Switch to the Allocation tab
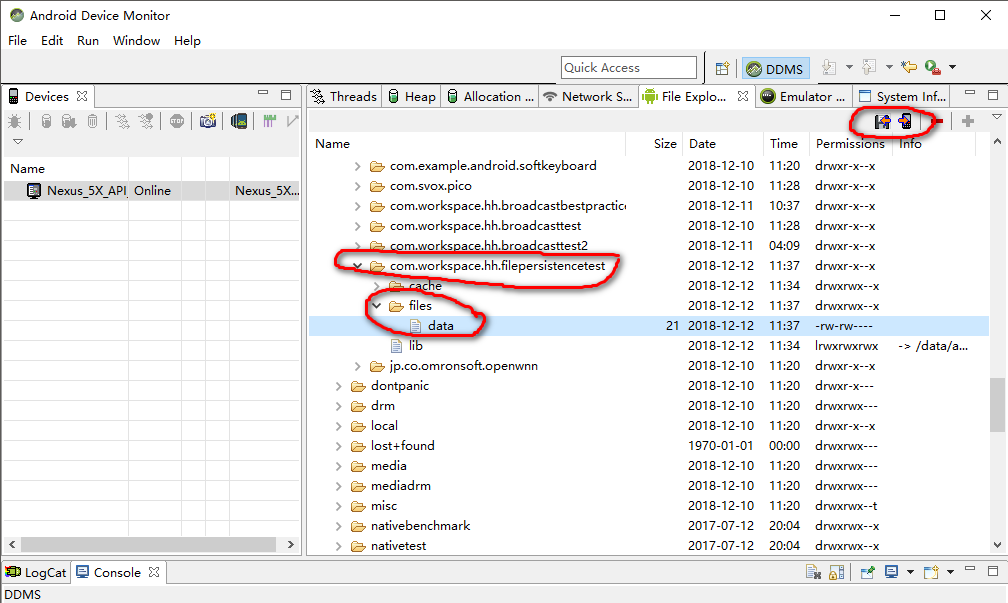Screen dimensions: 1008x603 491,96
